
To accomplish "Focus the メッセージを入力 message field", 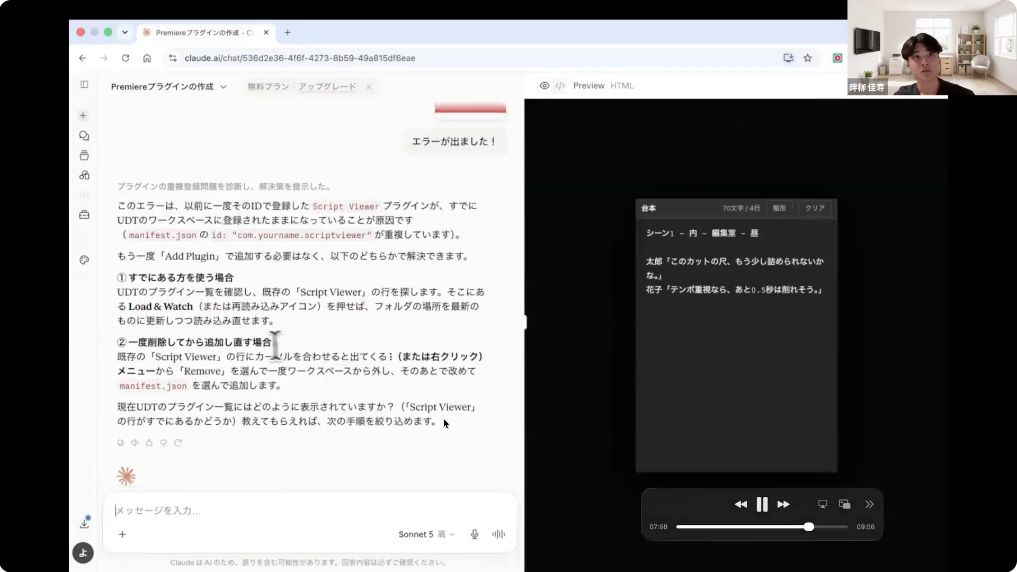I will pos(309,510).
